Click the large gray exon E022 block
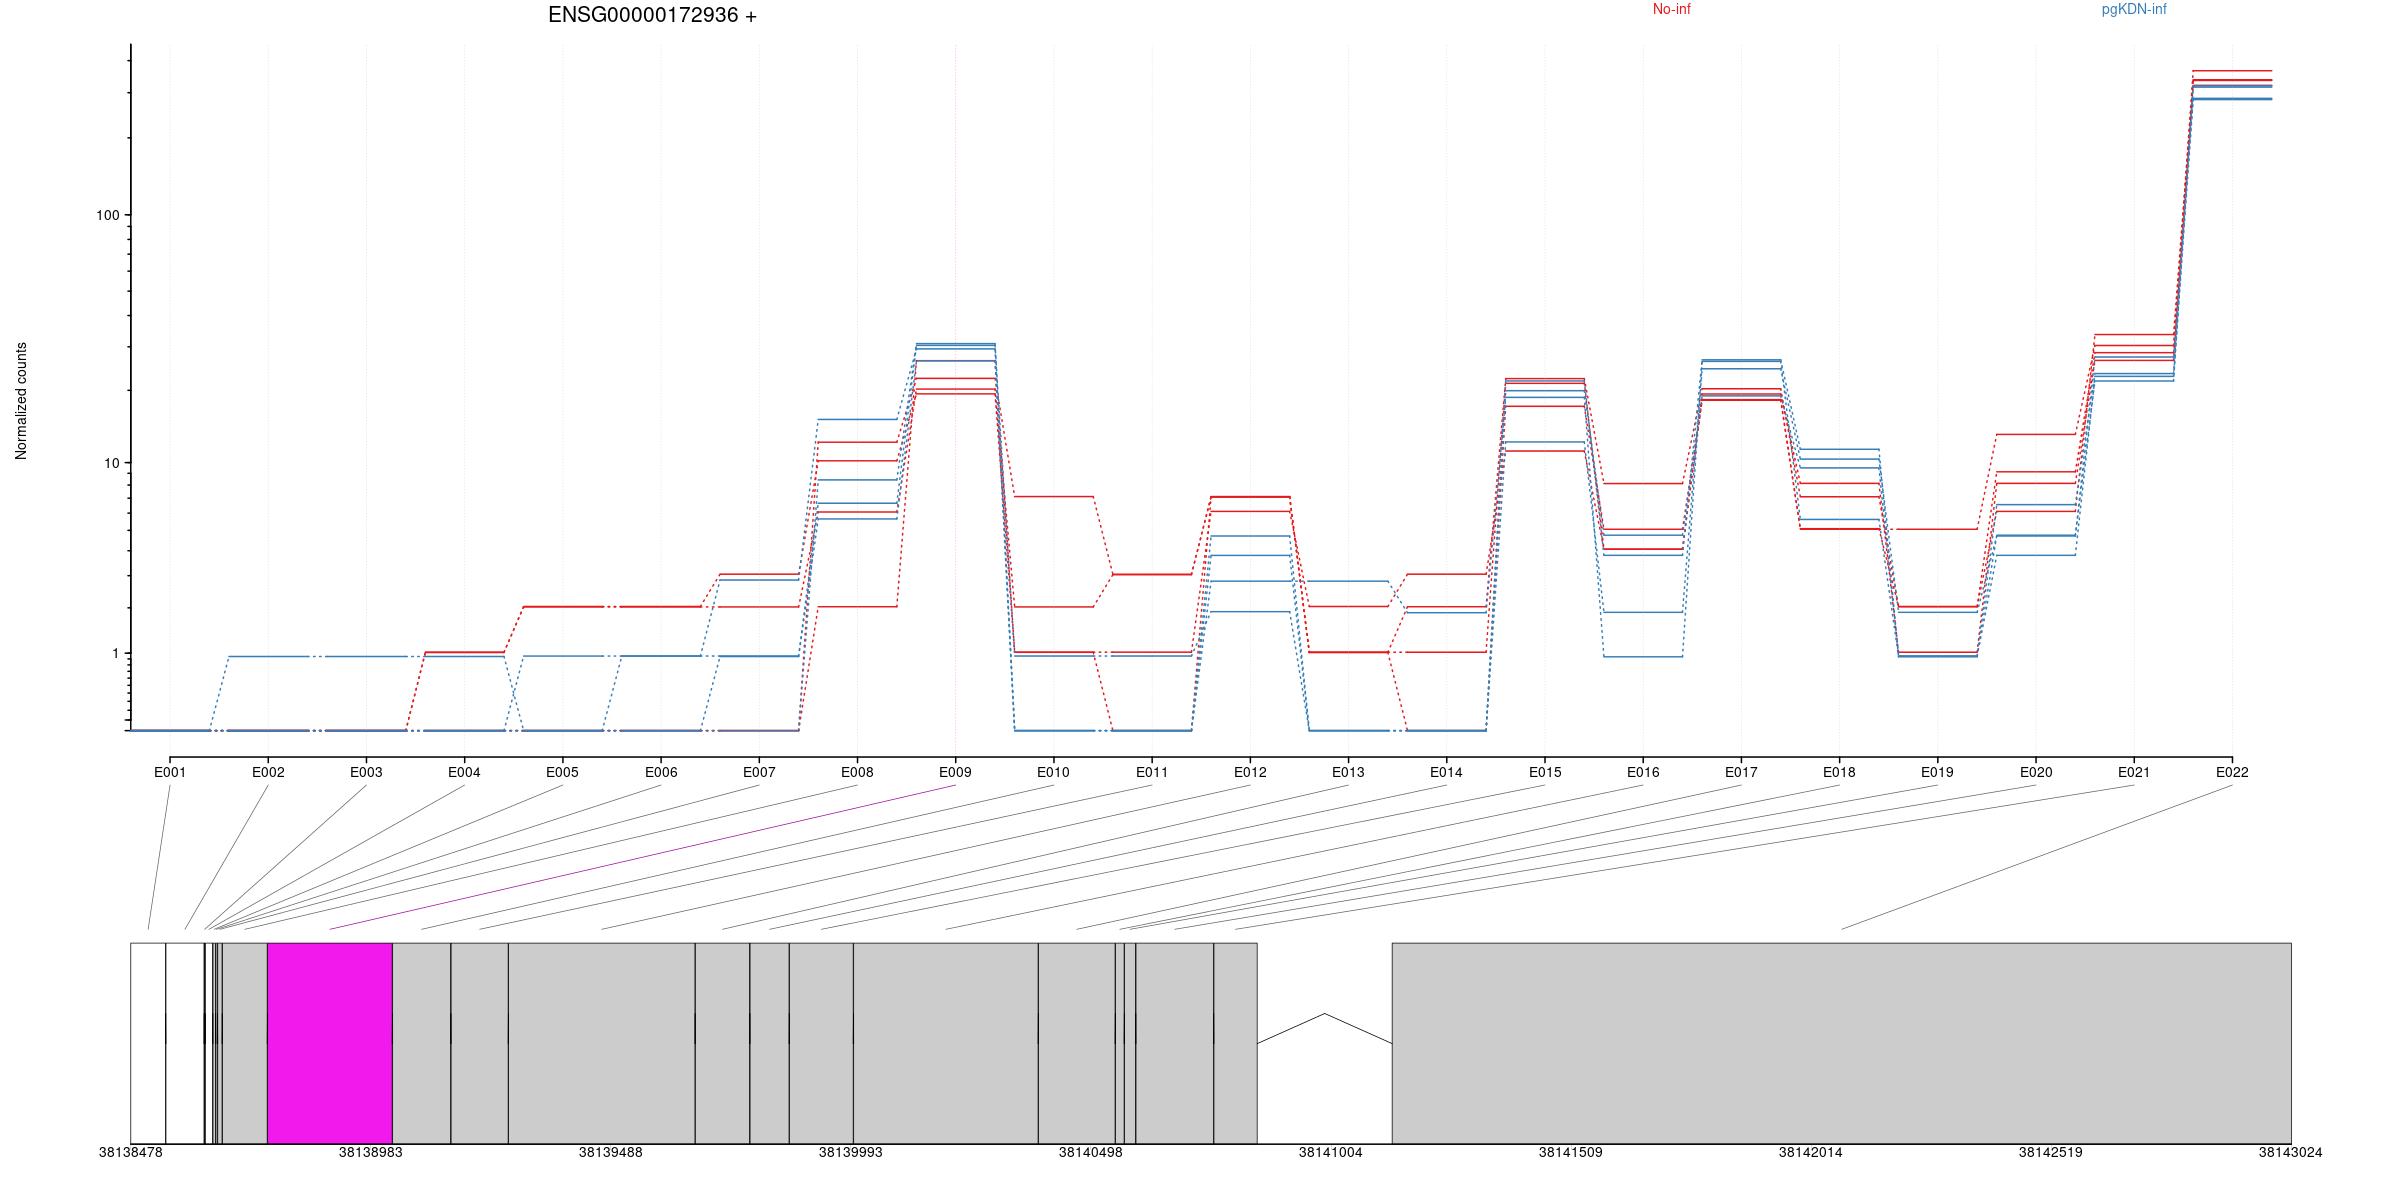Viewport: 2400px width, 1200px height. point(1842,1043)
